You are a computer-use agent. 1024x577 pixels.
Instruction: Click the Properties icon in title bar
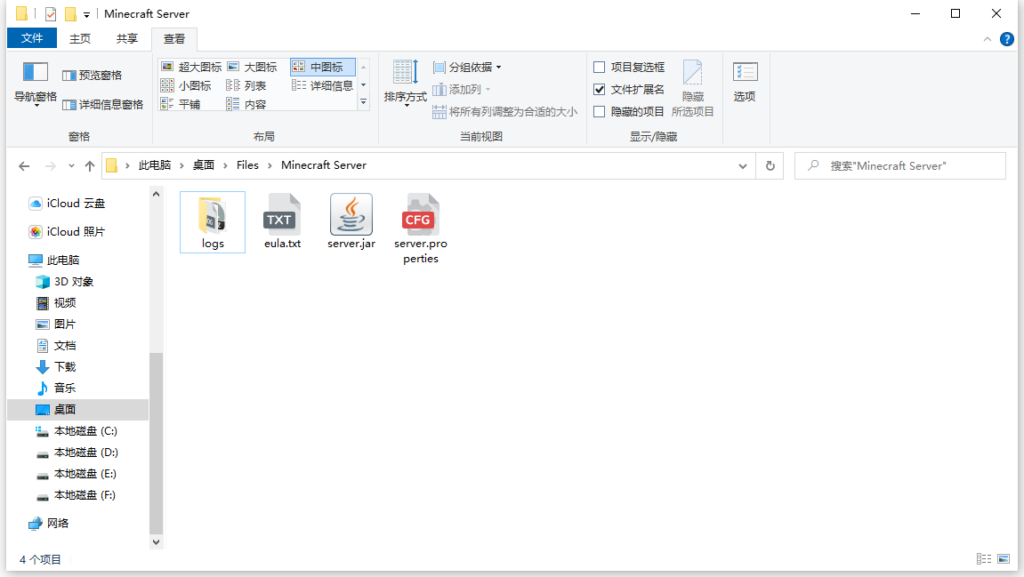coord(50,14)
